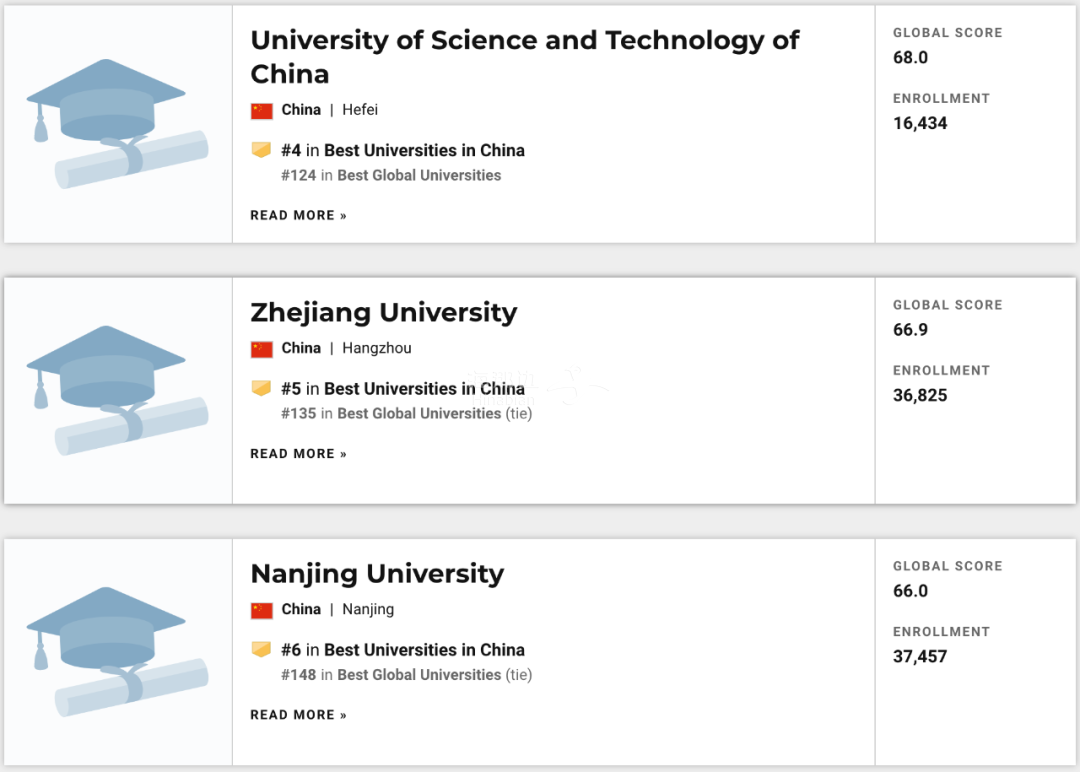
Task: Select Zhejiang University global score 66.9
Action: tap(911, 330)
